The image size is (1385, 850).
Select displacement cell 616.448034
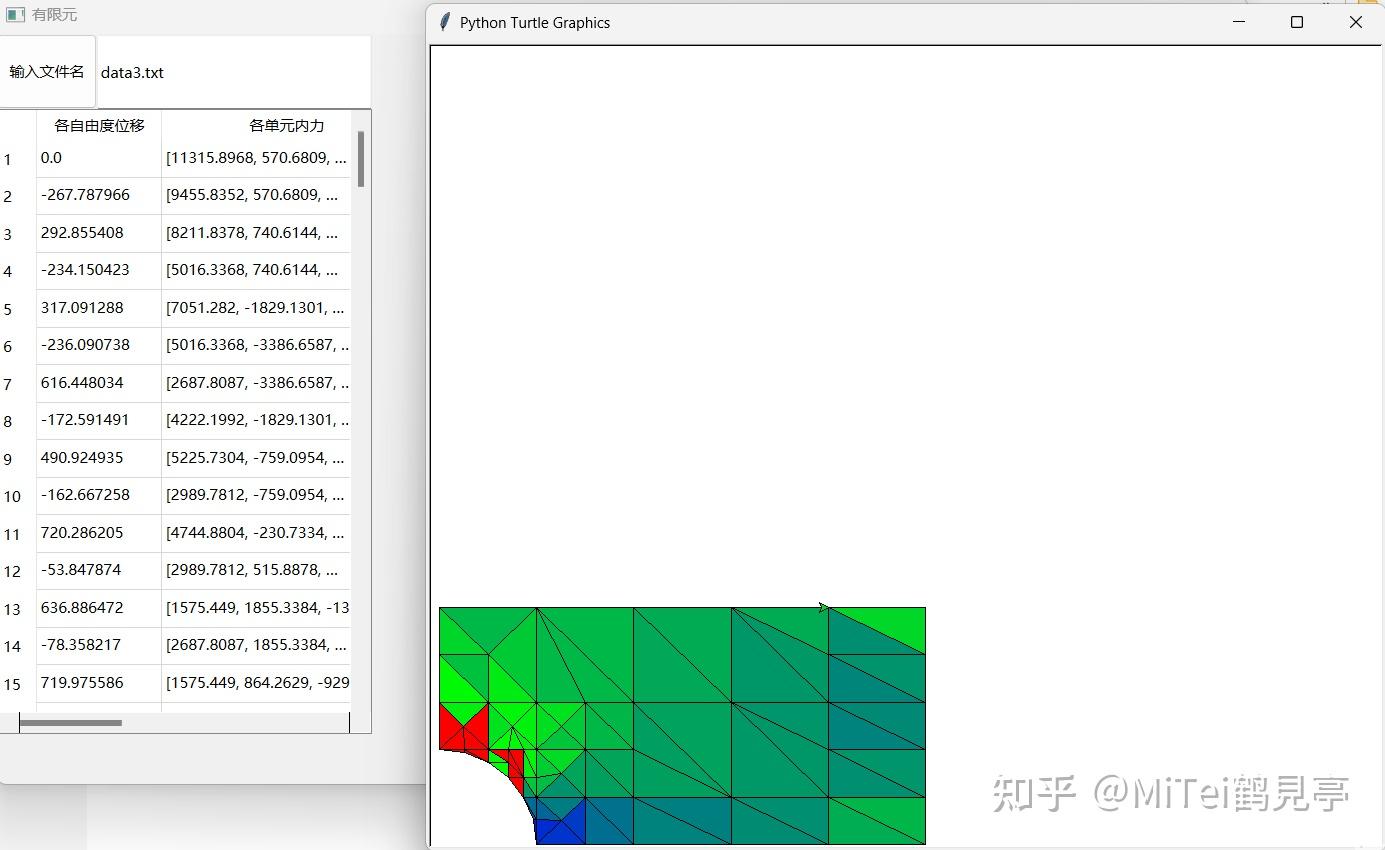pos(99,383)
